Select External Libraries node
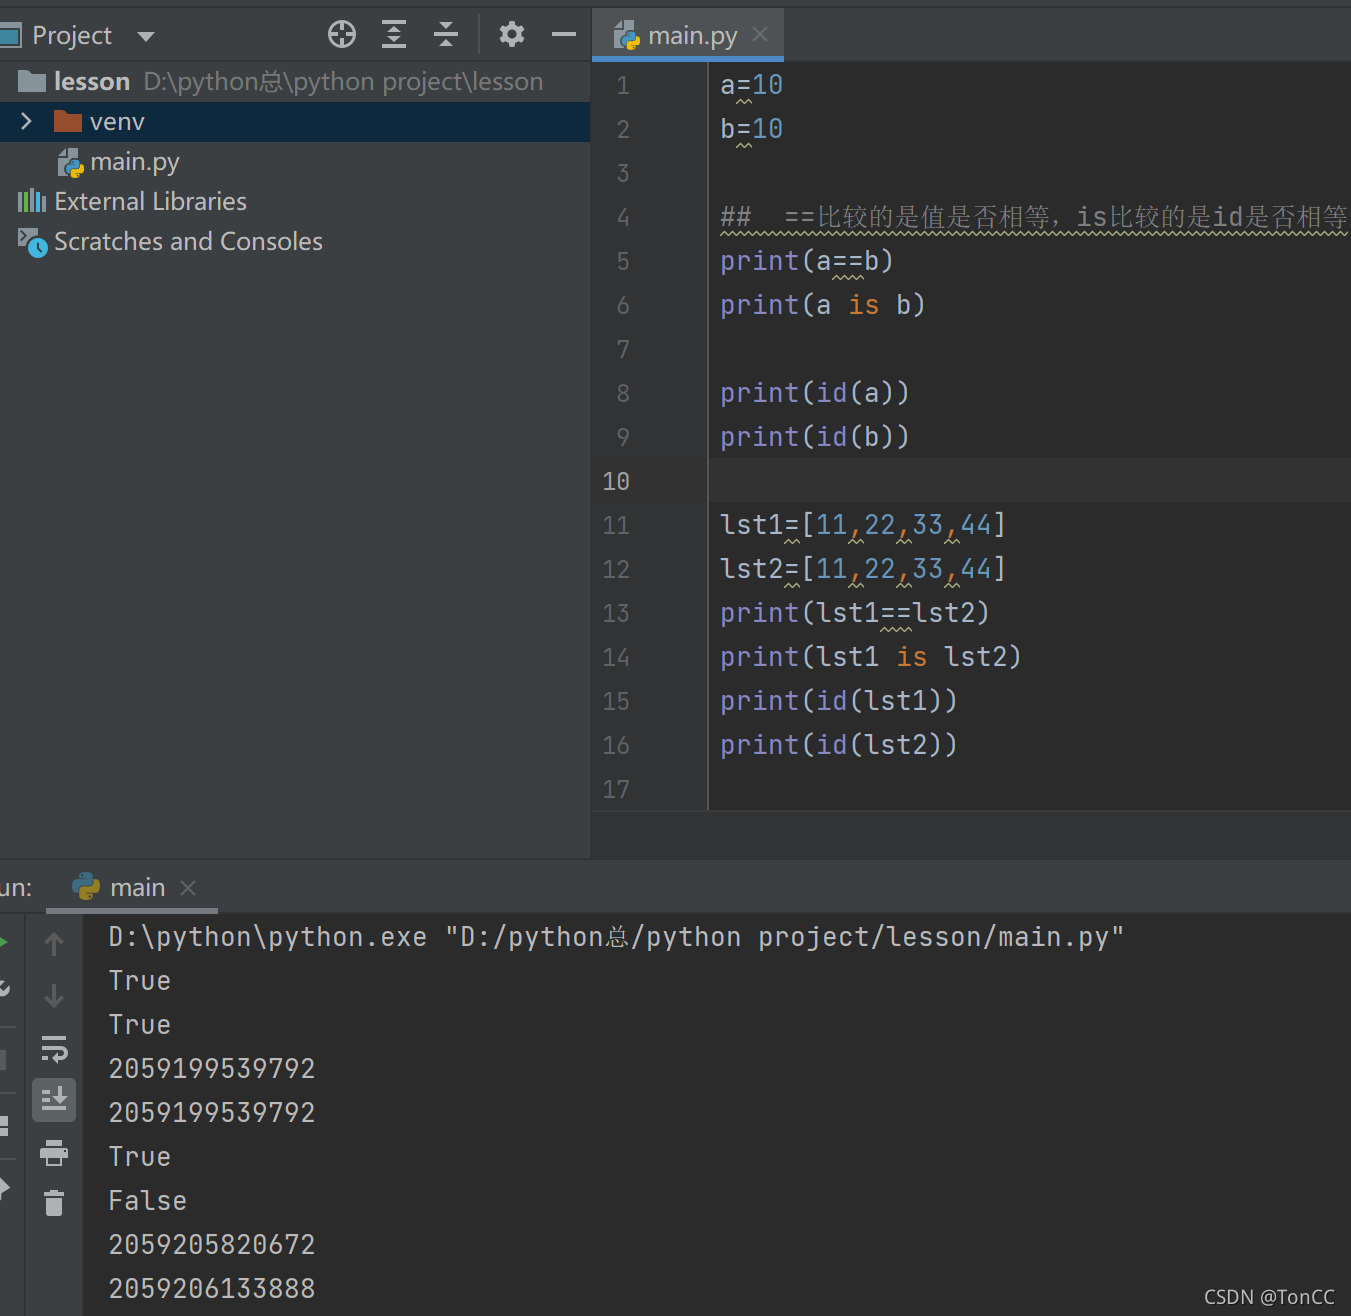 pos(150,201)
